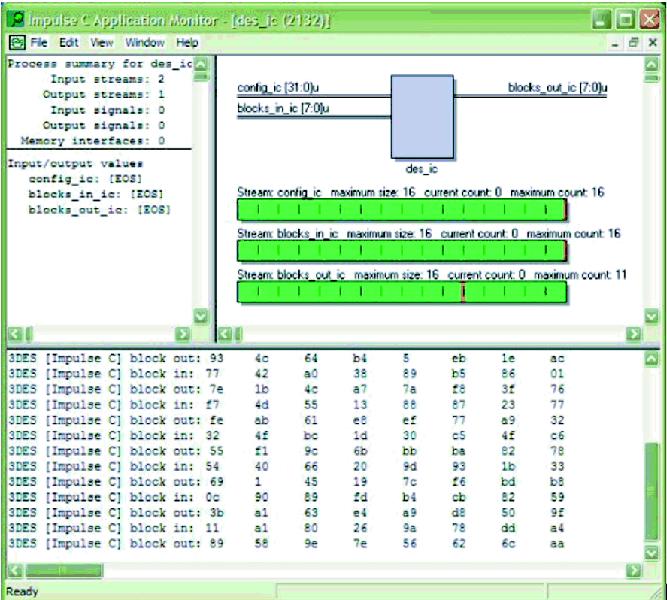
Task: Click the blocks_in_ic stream buffer bar
Action: (x=401, y=251)
